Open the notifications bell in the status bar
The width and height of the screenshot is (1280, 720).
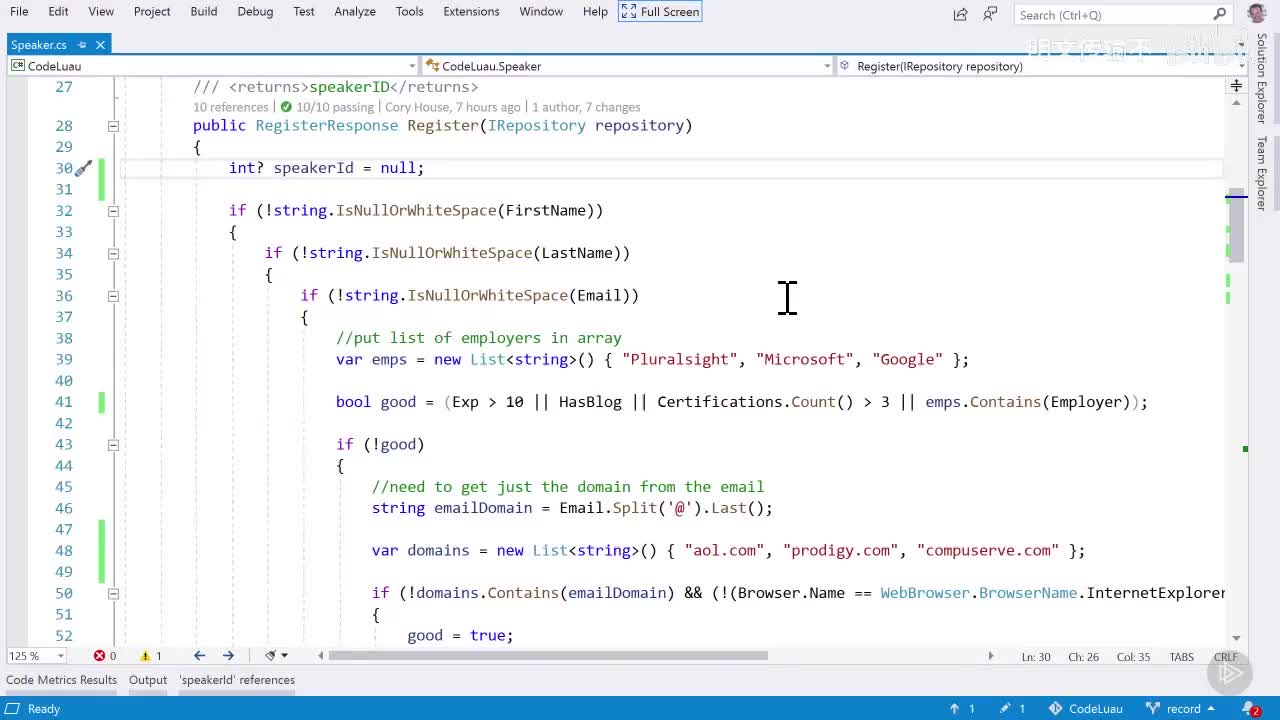pos(1254,709)
